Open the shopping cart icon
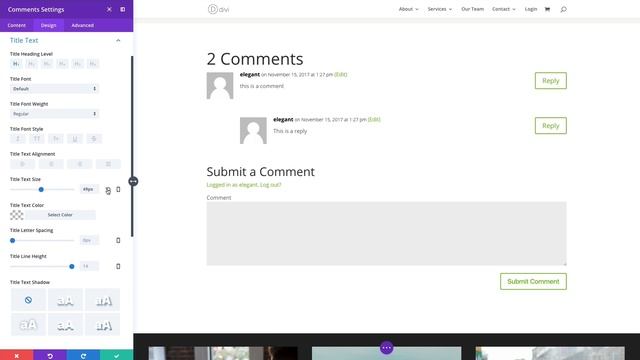 (x=547, y=9)
